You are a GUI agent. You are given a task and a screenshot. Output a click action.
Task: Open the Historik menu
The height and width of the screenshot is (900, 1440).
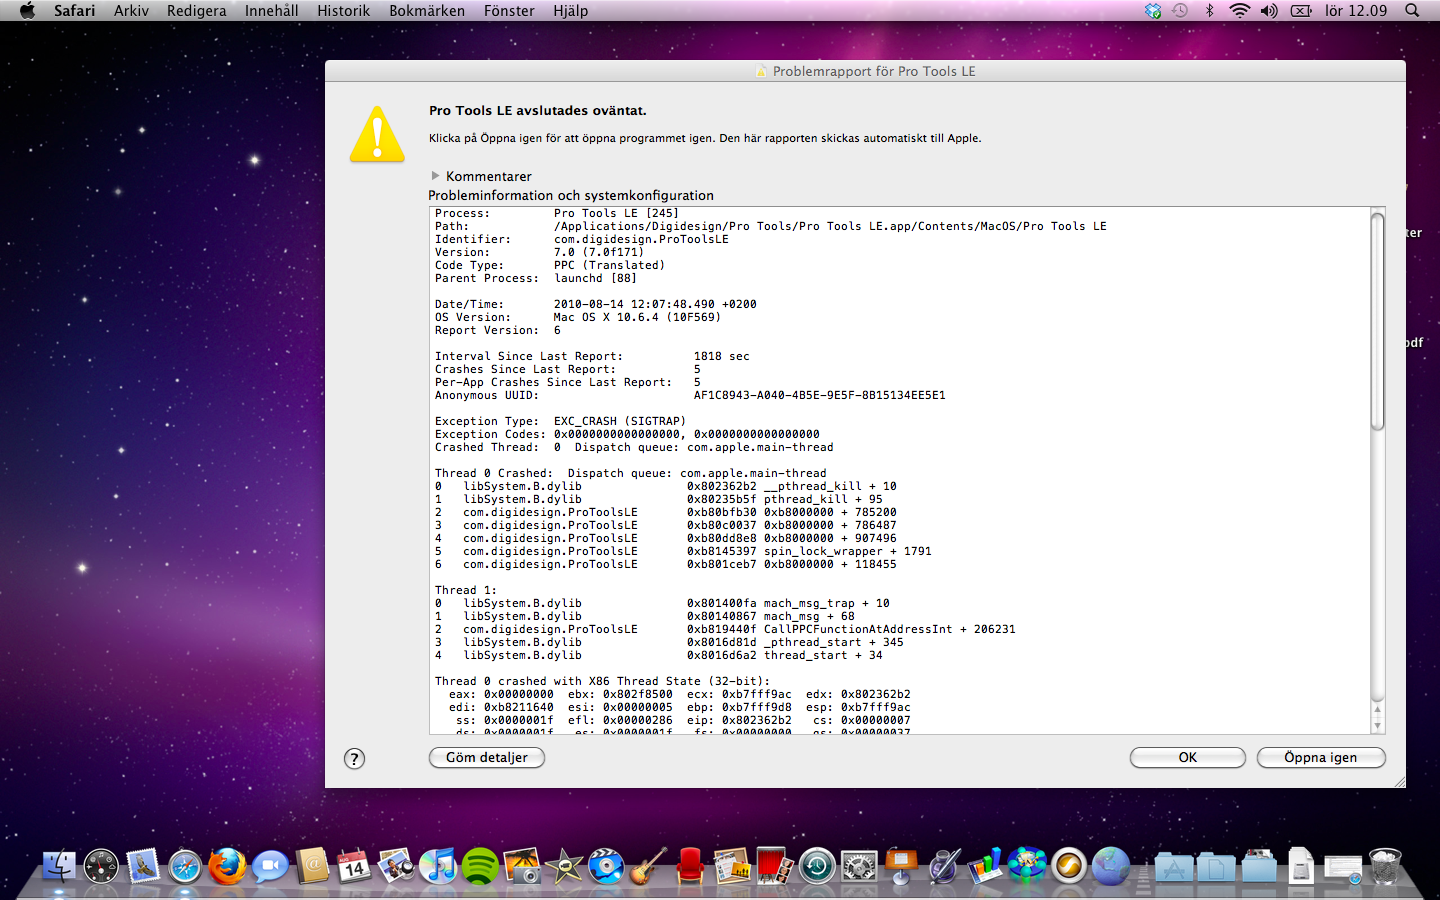[343, 10]
